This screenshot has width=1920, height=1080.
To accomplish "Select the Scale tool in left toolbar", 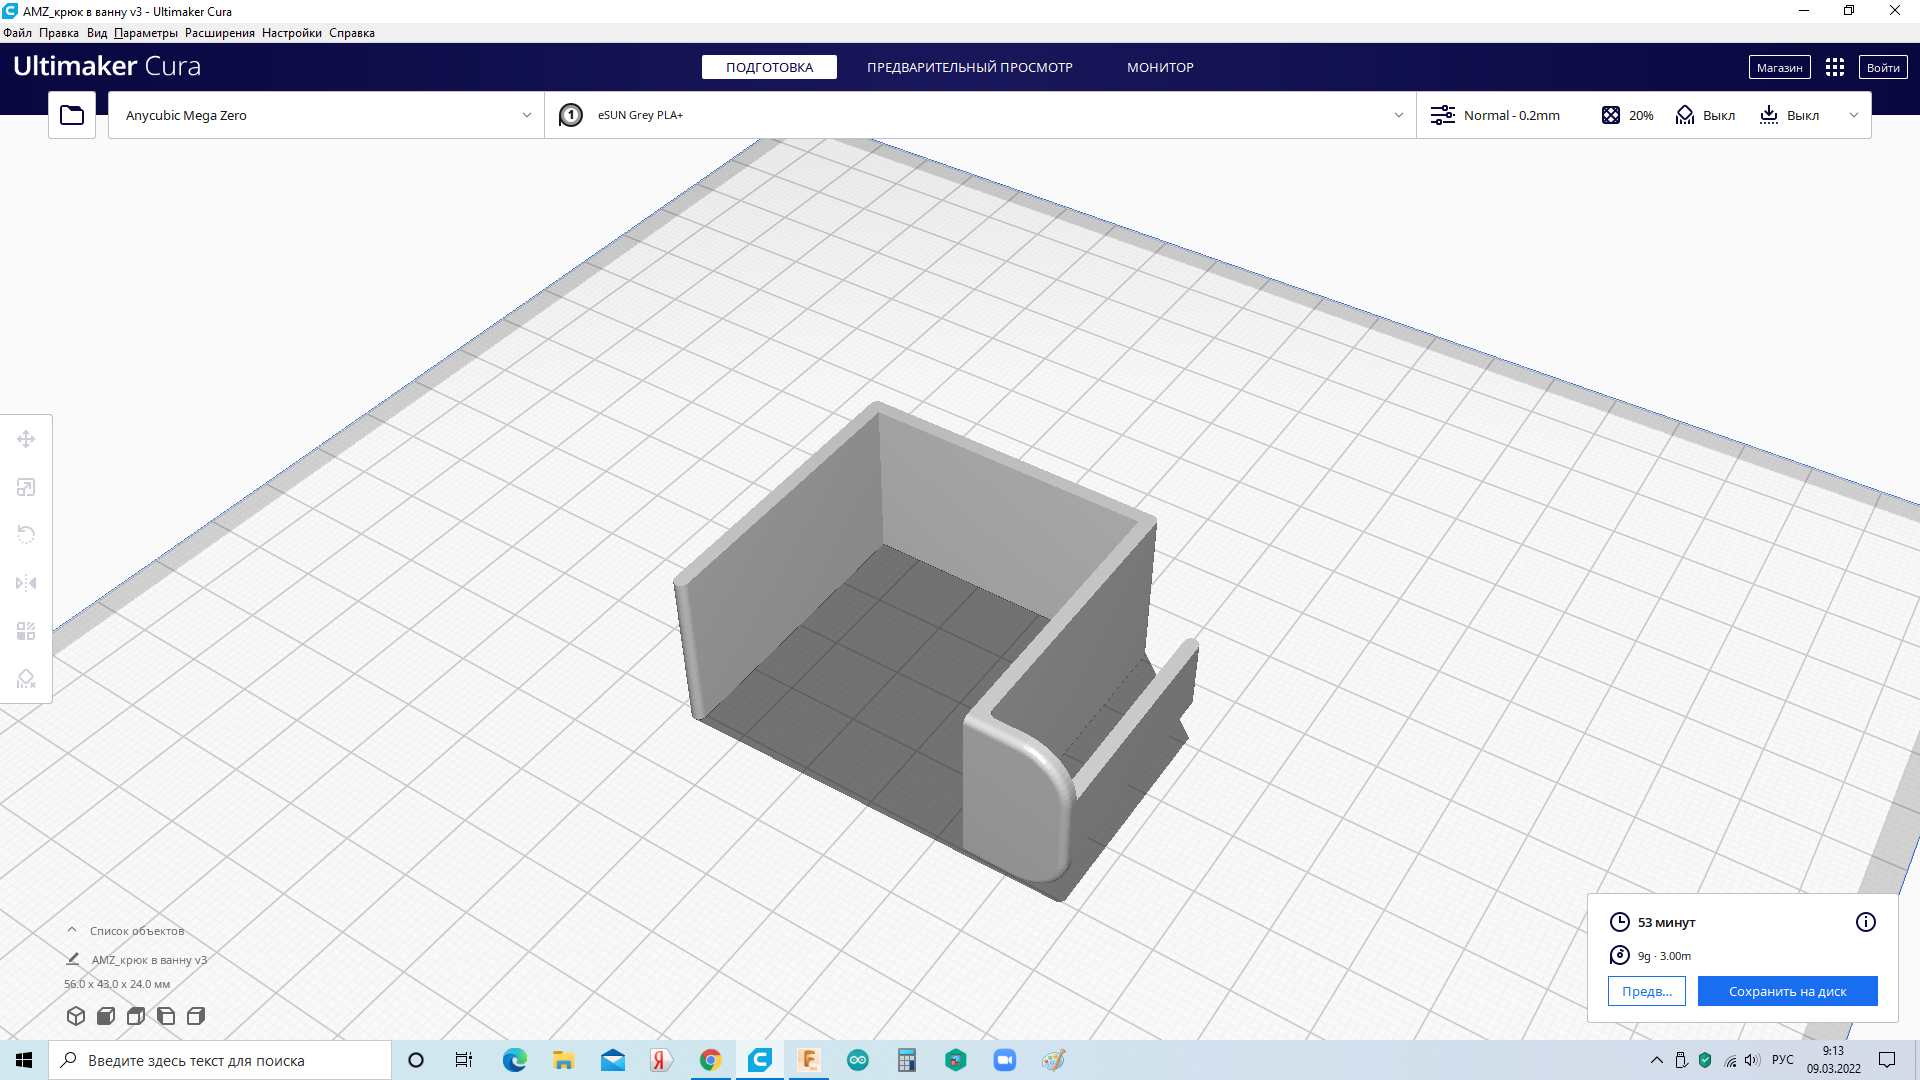I will pos(26,487).
